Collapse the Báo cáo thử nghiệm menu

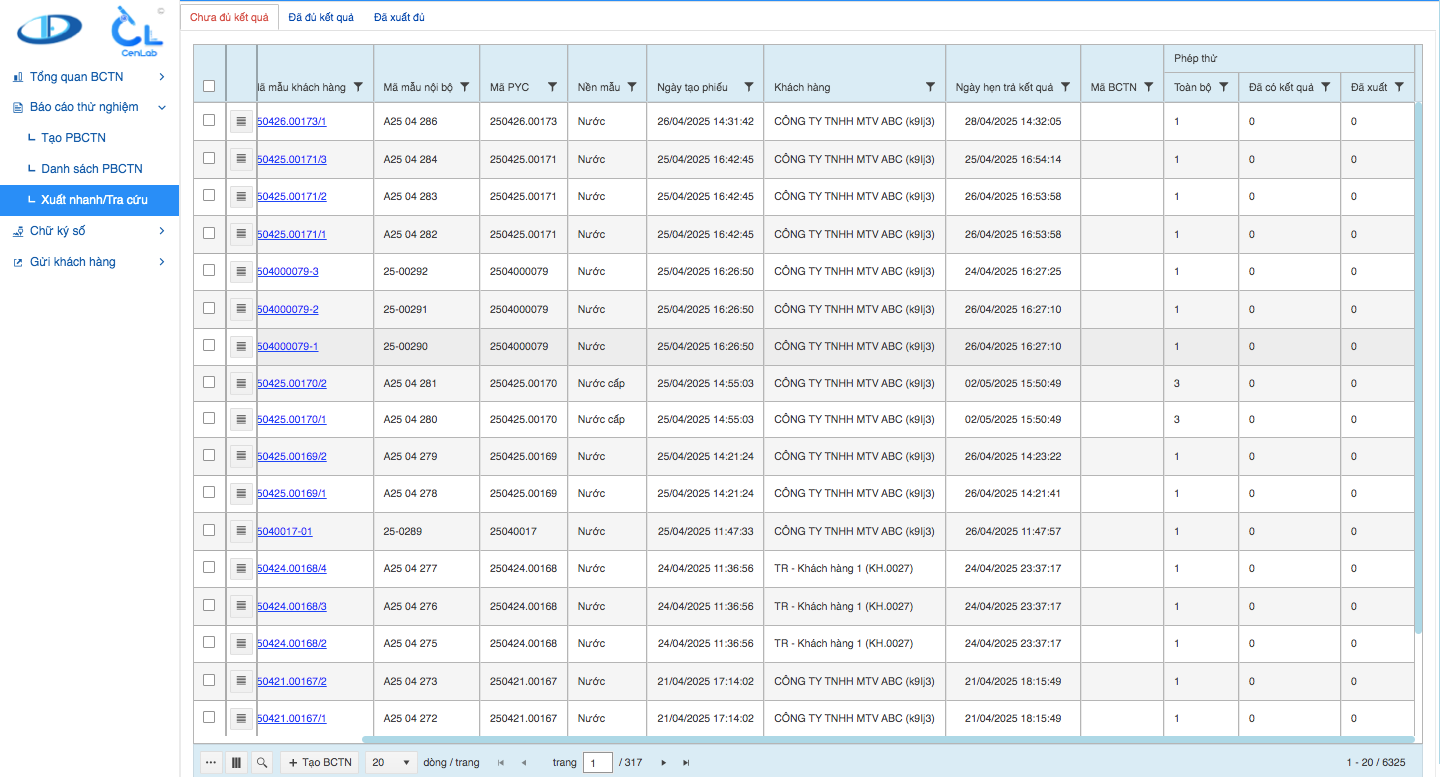(x=89, y=107)
